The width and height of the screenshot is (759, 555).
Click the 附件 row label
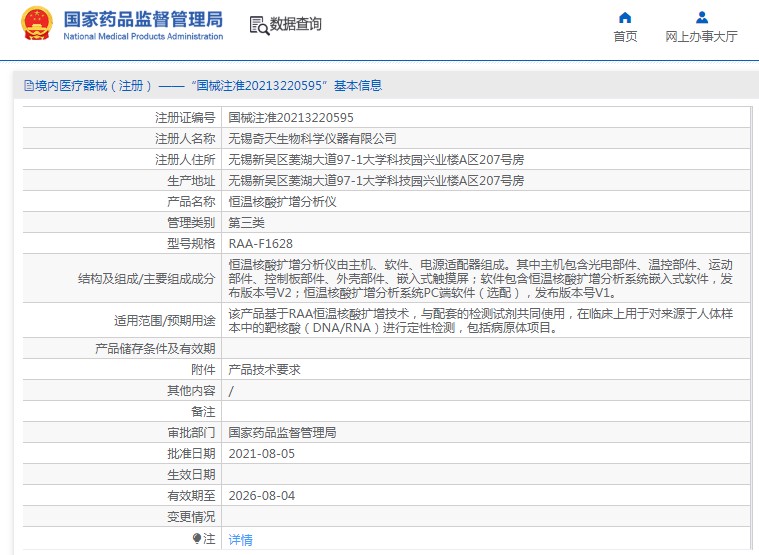[203, 370]
